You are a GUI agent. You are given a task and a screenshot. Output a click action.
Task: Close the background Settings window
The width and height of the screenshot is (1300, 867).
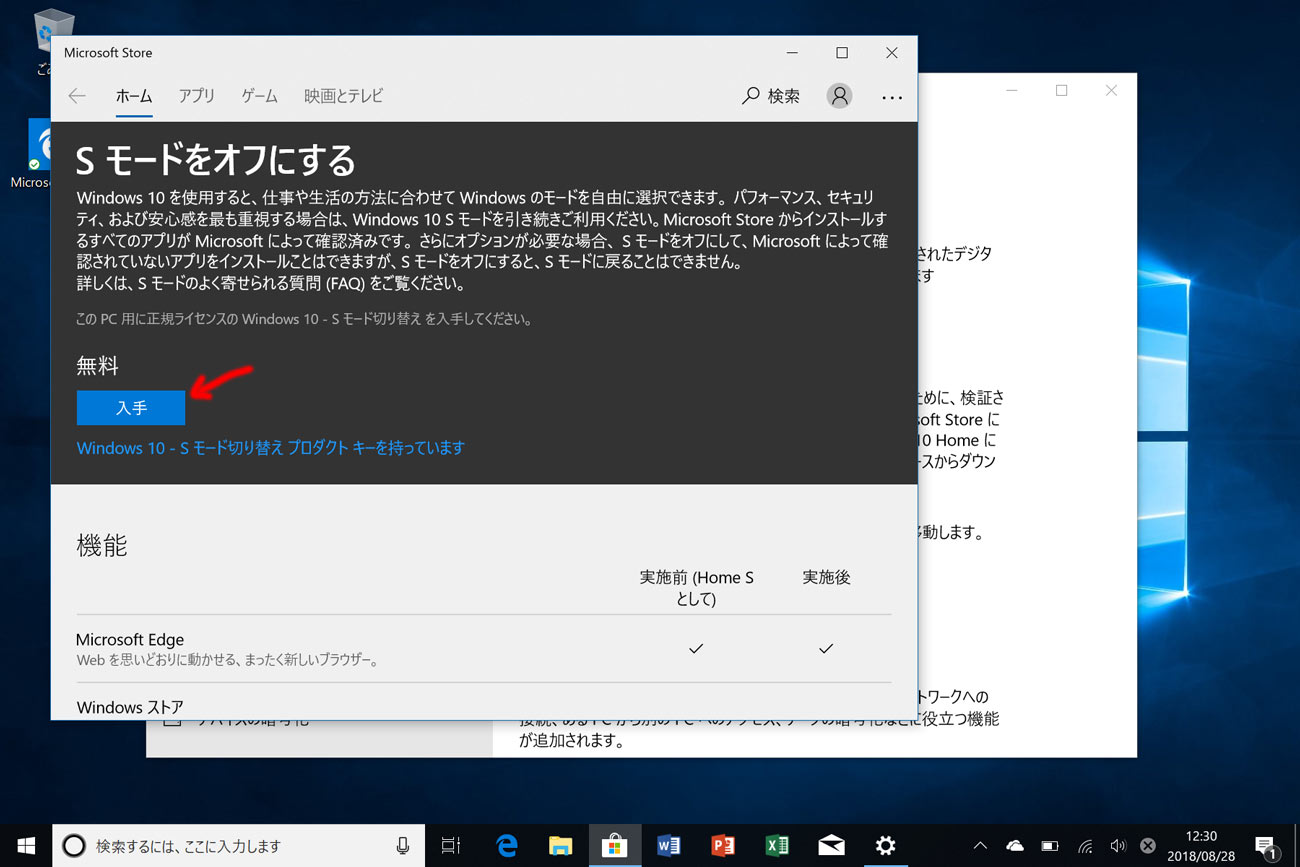[1111, 91]
